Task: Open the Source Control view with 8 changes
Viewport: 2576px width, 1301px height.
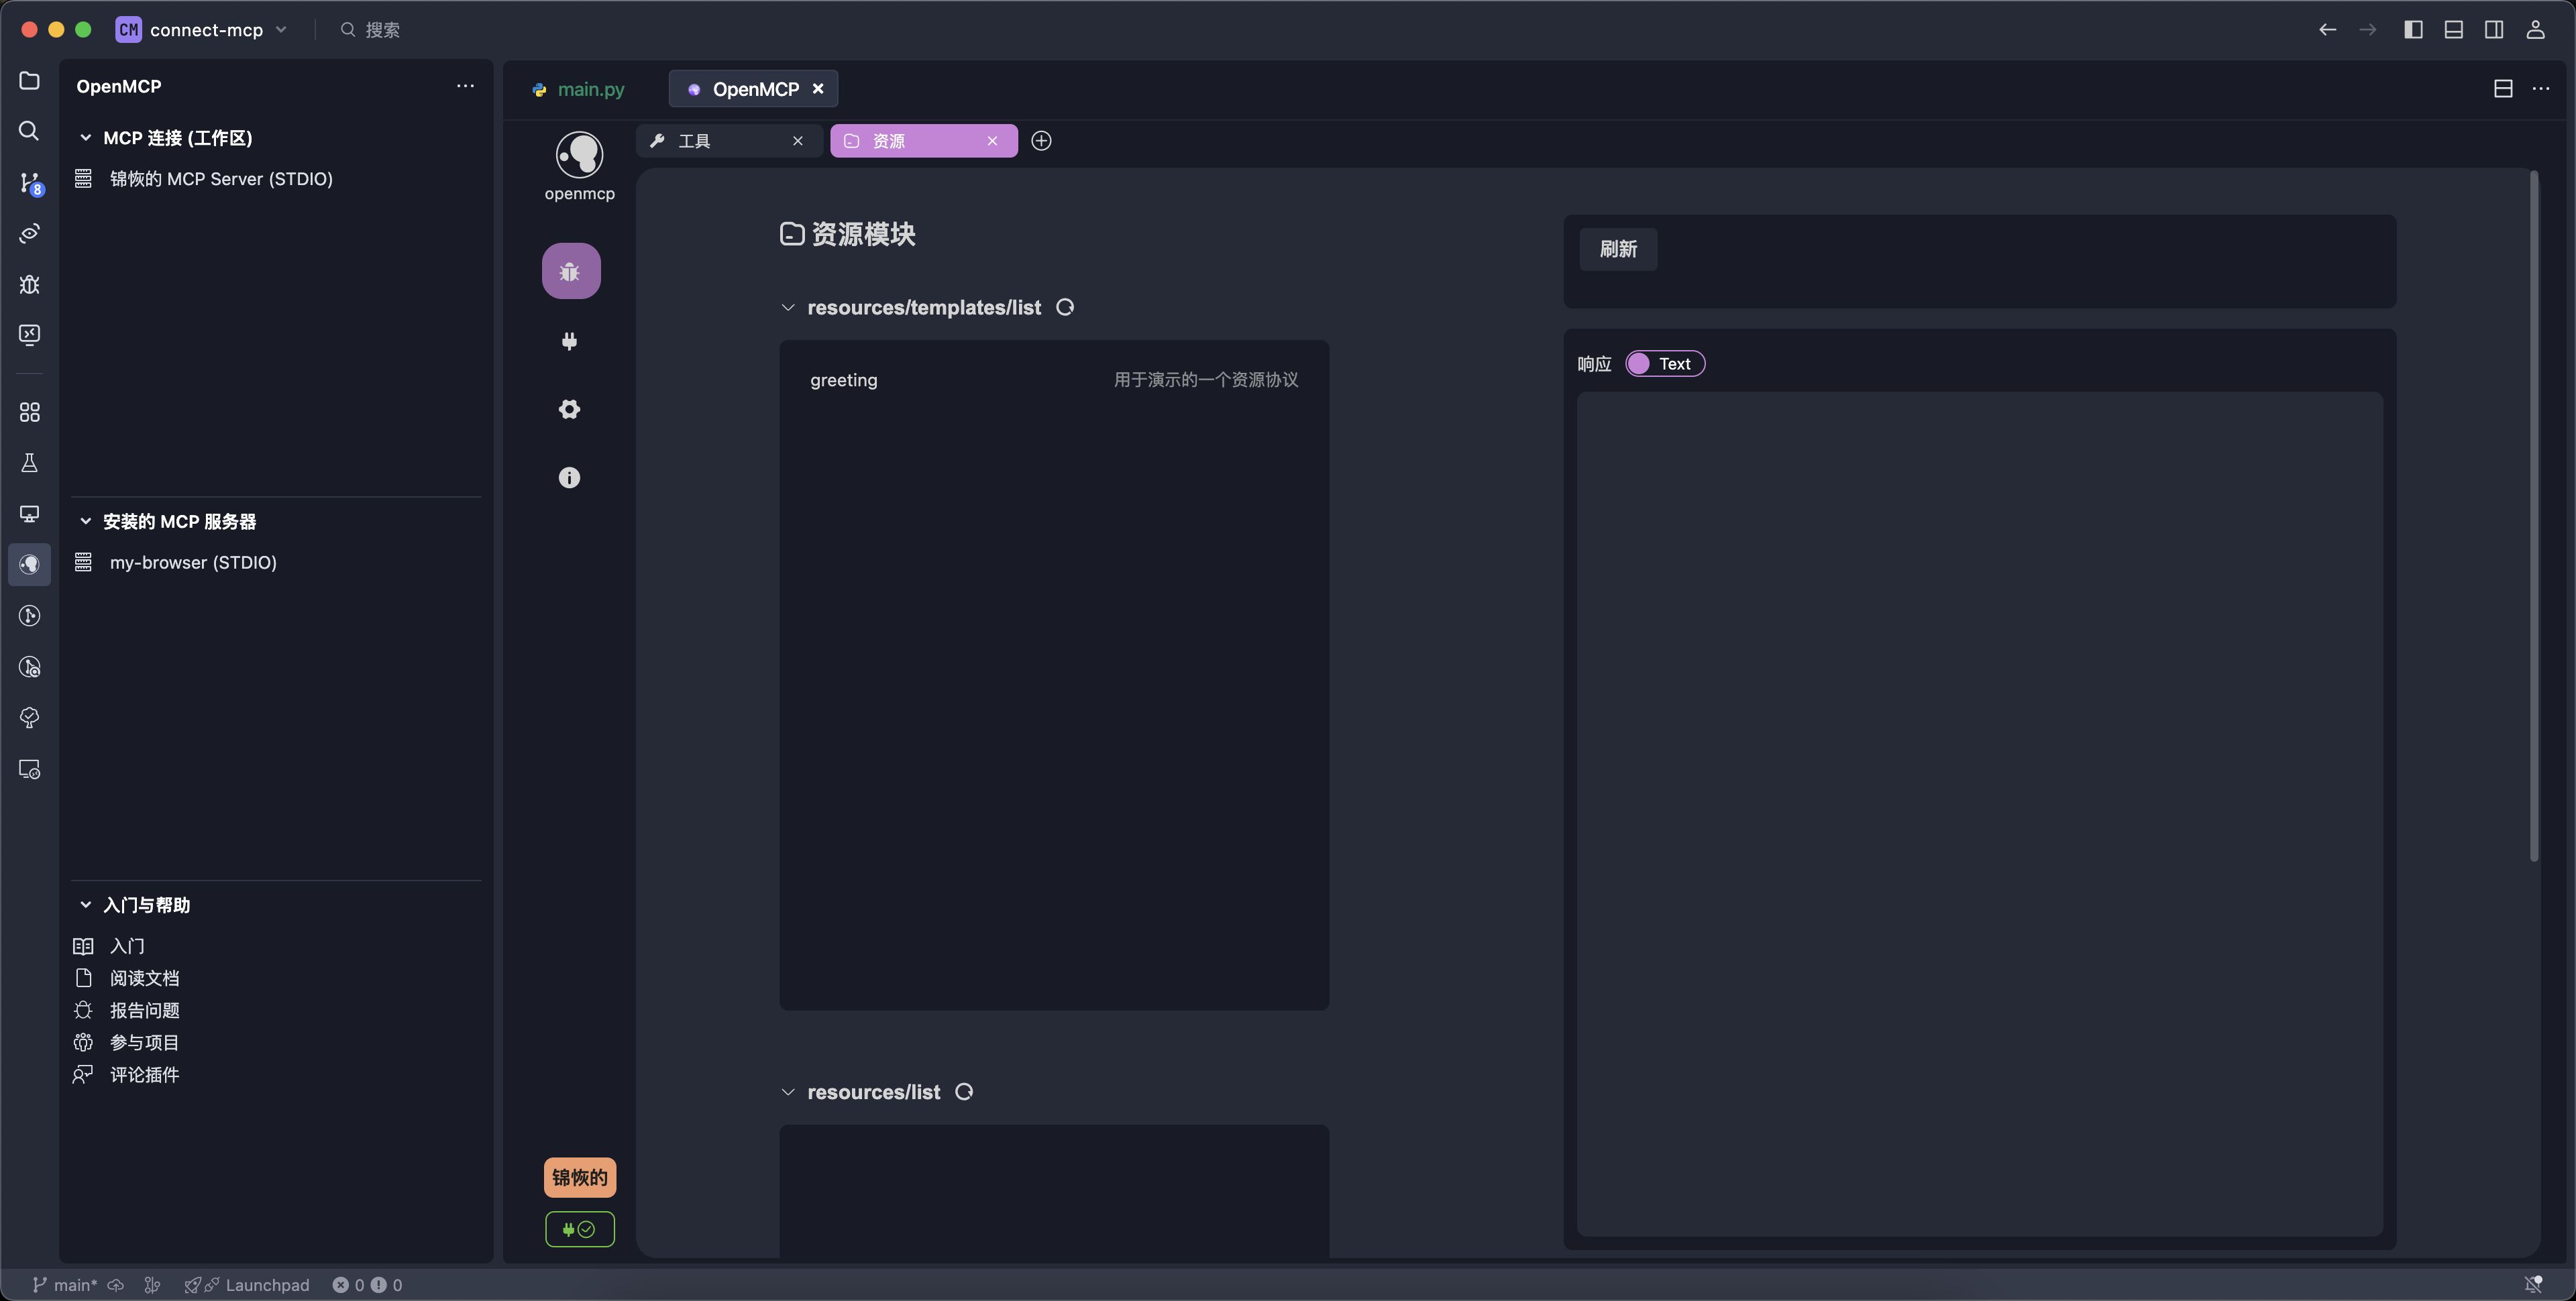Action: click(29, 183)
